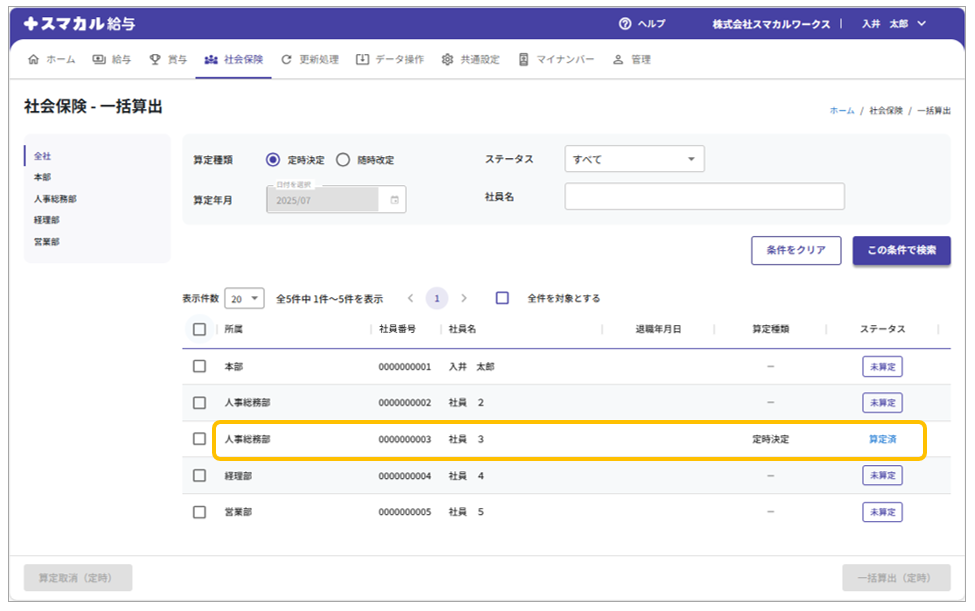Click the Help question mark icon
Image resolution: width=975 pixels, height=611 pixels.
click(625, 24)
